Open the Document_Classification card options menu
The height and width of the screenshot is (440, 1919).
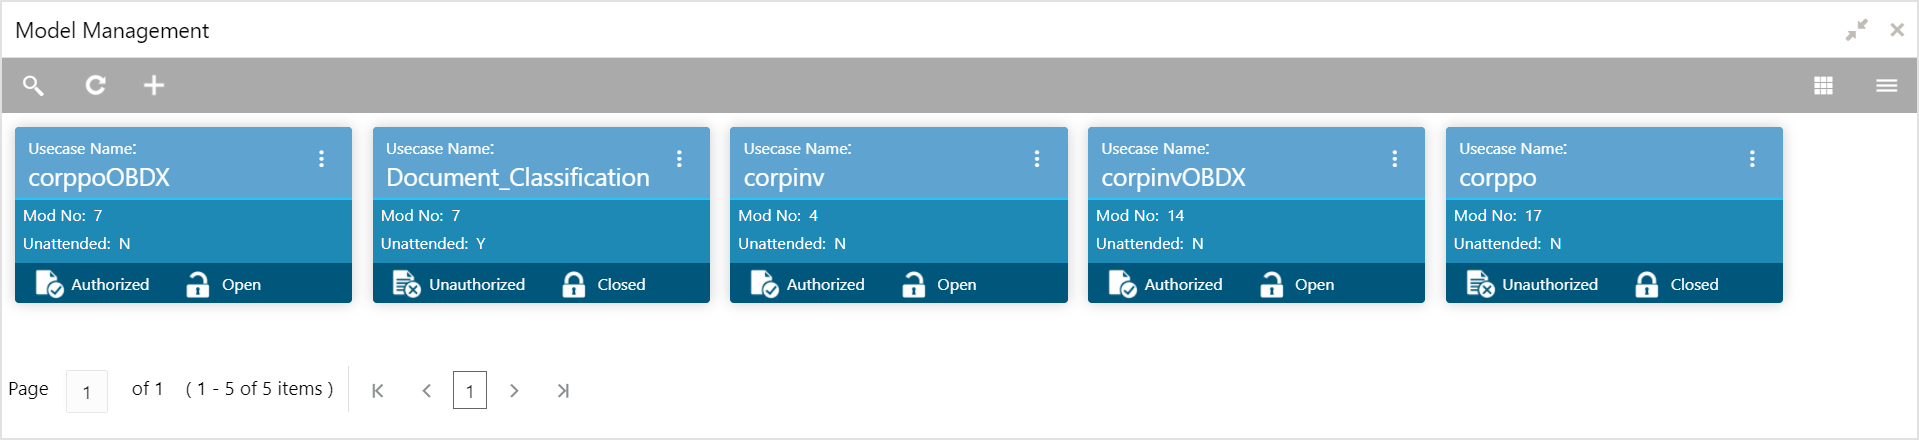pyautogui.click(x=679, y=158)
